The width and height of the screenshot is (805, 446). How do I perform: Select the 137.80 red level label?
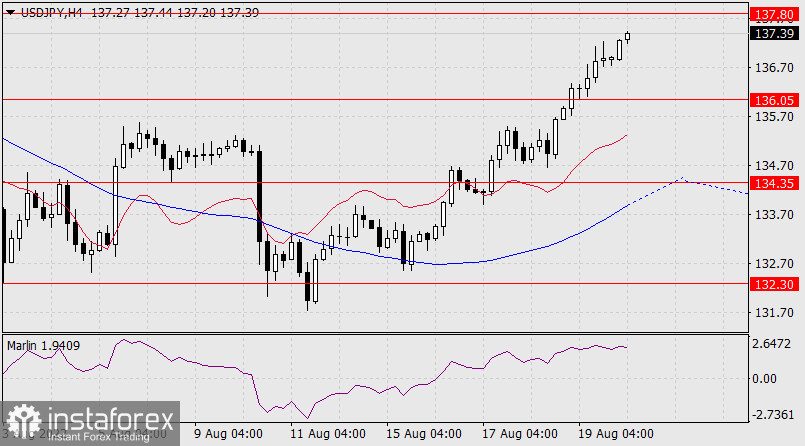coord(774,14)
